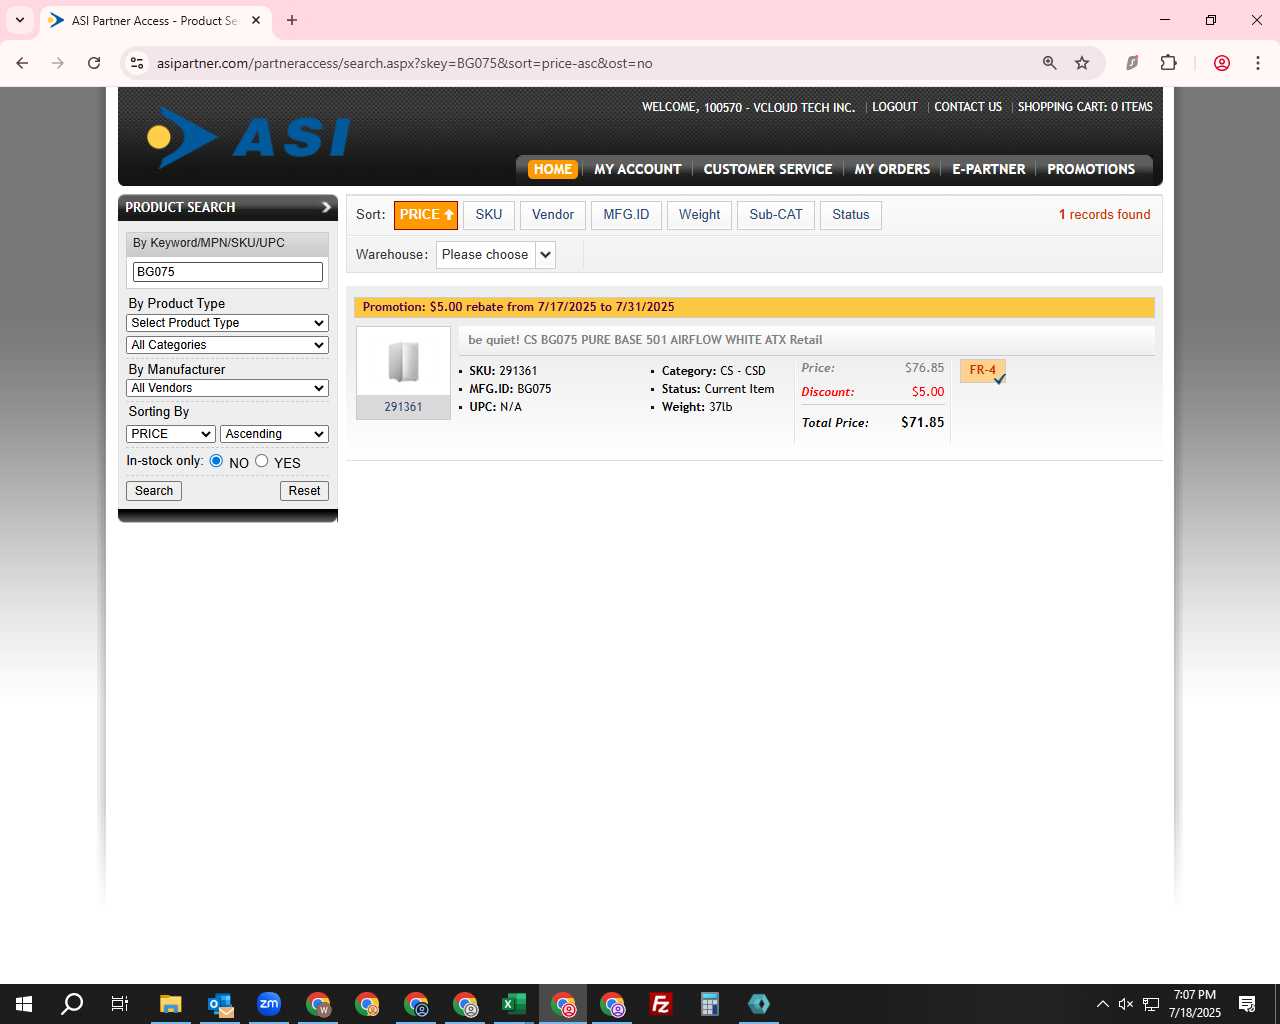
Task: Open the PROMOTIONS menu
Action: click(1091, 169)
